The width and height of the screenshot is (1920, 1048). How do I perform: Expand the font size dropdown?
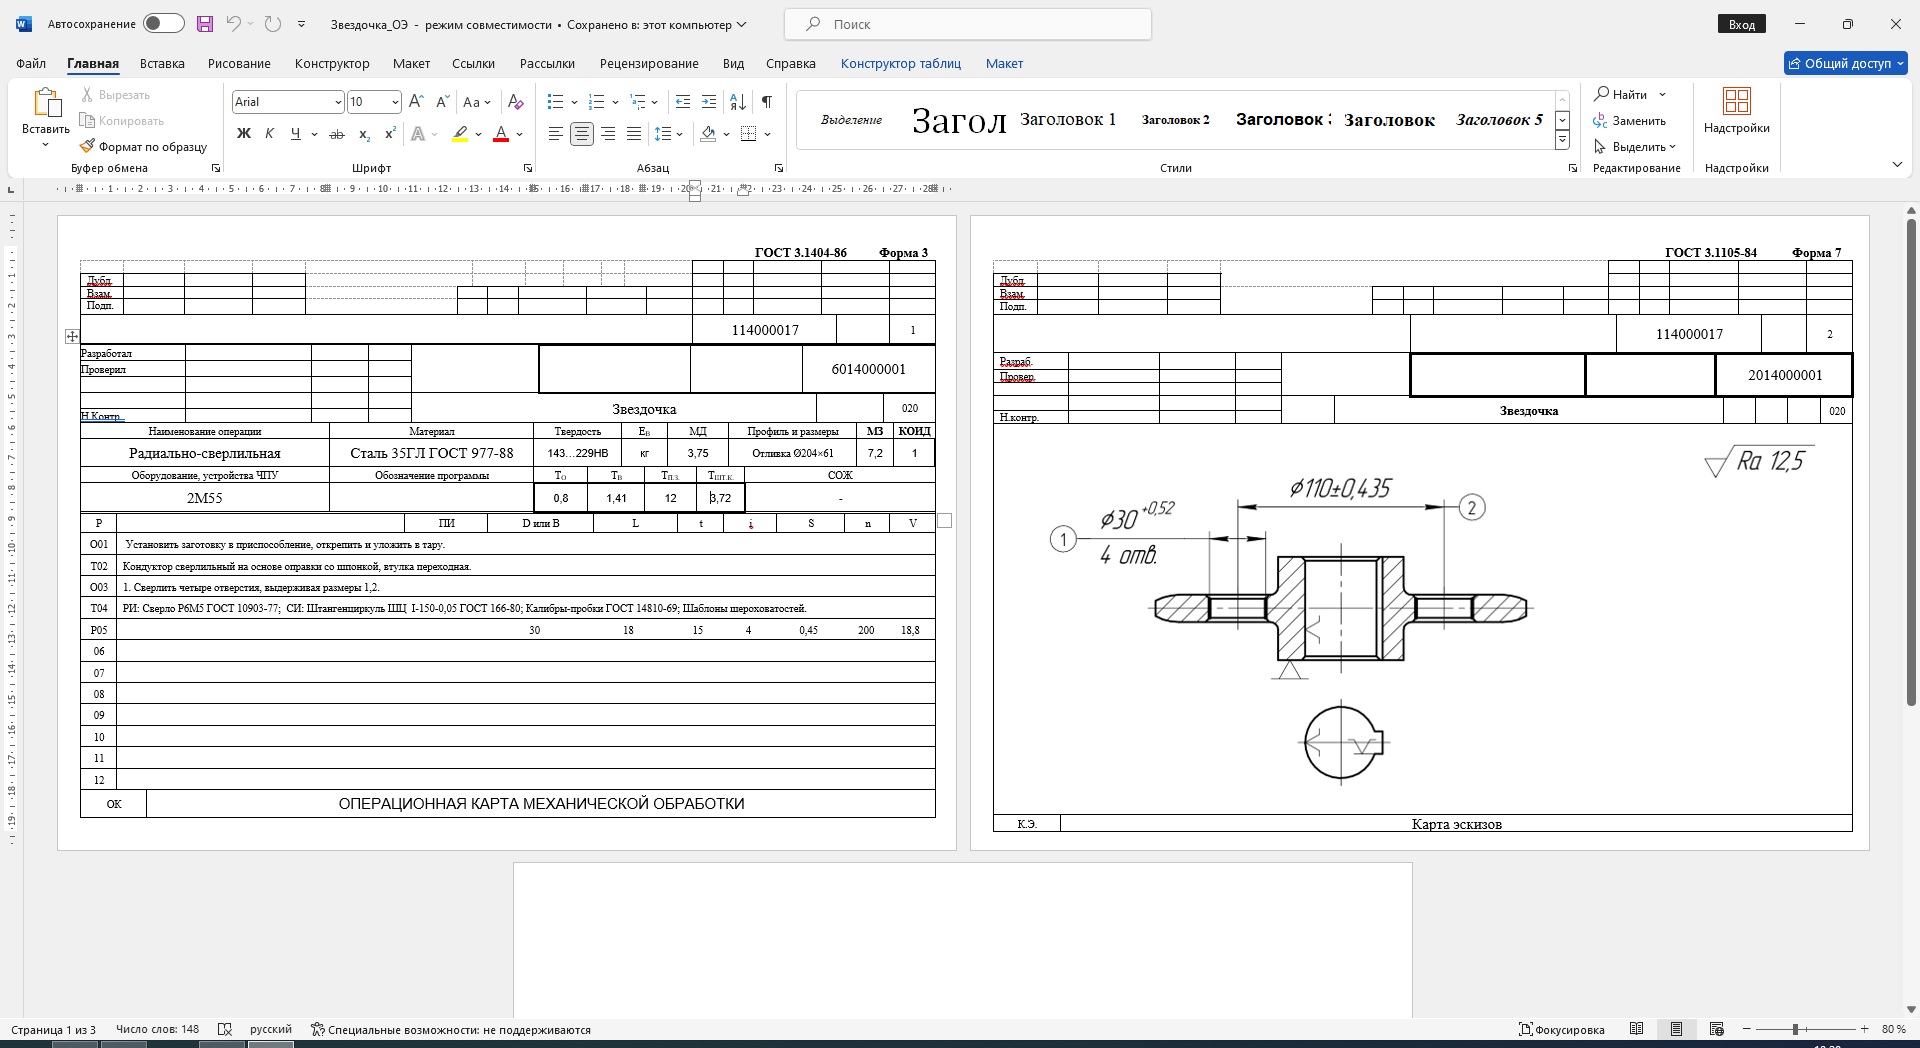click(395, 102)
